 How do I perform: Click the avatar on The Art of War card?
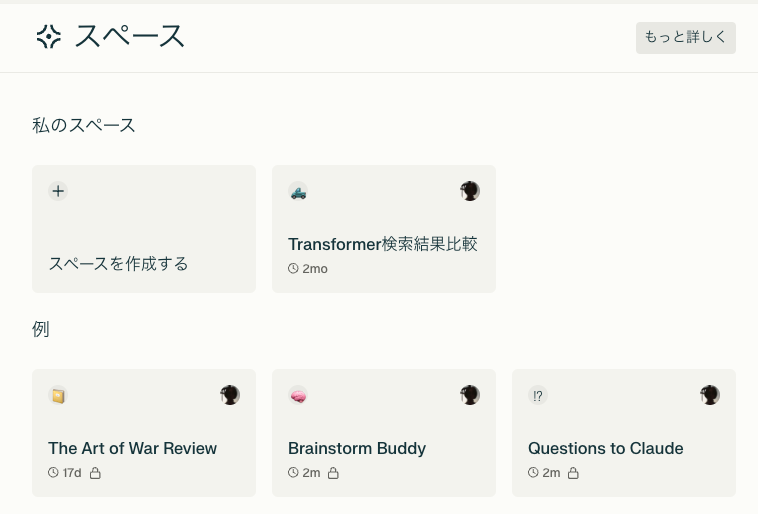[230, 395]
